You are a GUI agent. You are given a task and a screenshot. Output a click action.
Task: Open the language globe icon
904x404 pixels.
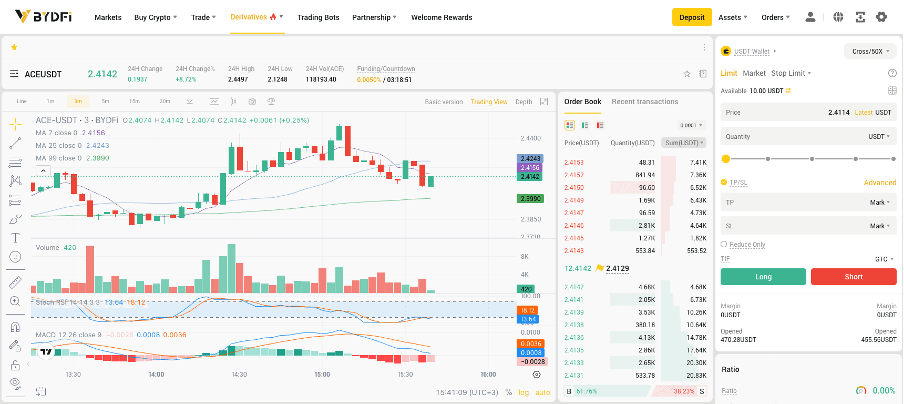click(834, 17)
